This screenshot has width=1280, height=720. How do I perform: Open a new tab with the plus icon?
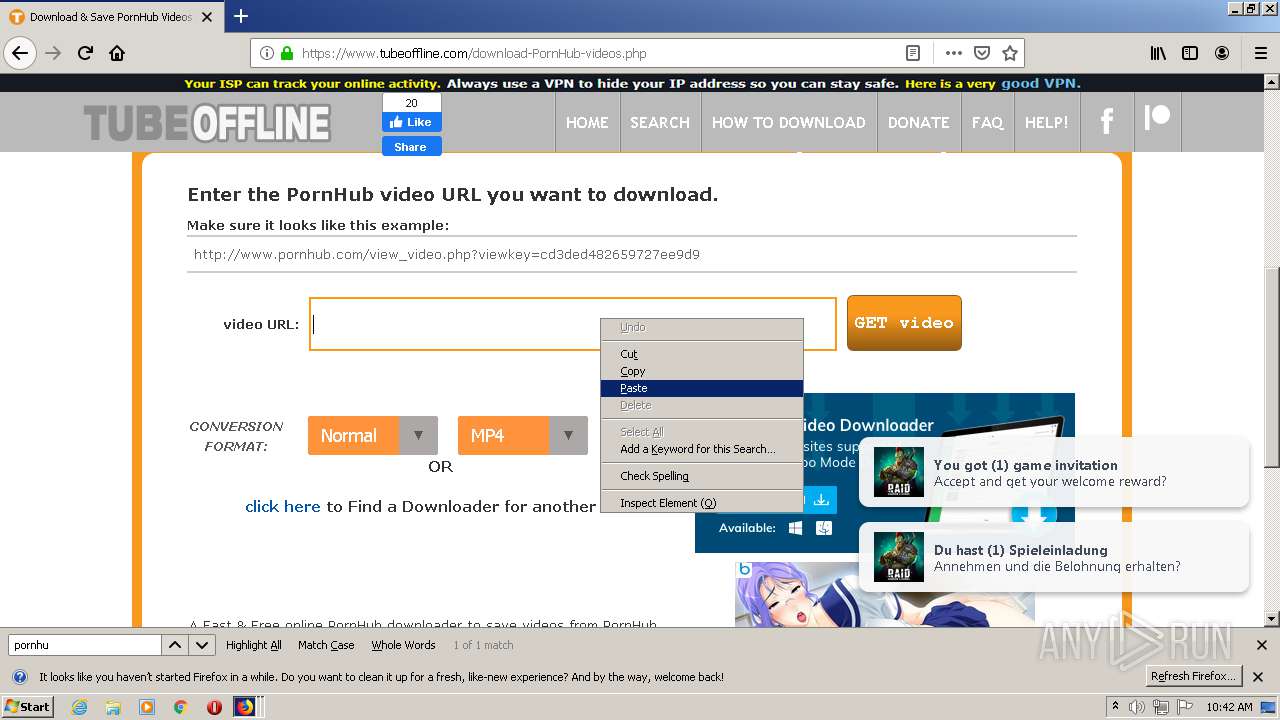click(240, 16)
